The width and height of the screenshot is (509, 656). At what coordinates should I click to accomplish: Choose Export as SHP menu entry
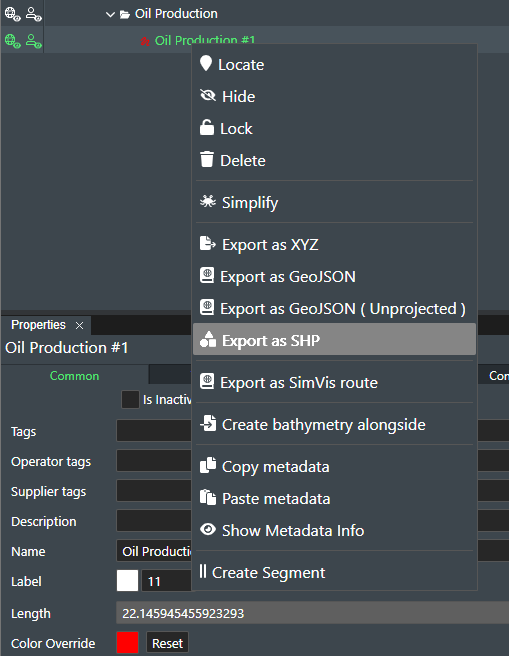[334, 340]
